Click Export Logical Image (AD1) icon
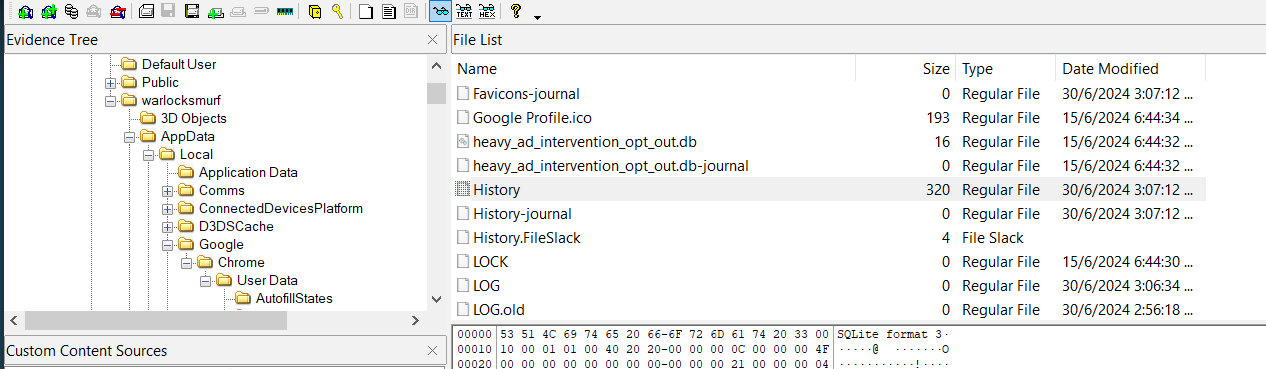The height and width of the screenshot is (369, 1266). click(x=192, y=12)
